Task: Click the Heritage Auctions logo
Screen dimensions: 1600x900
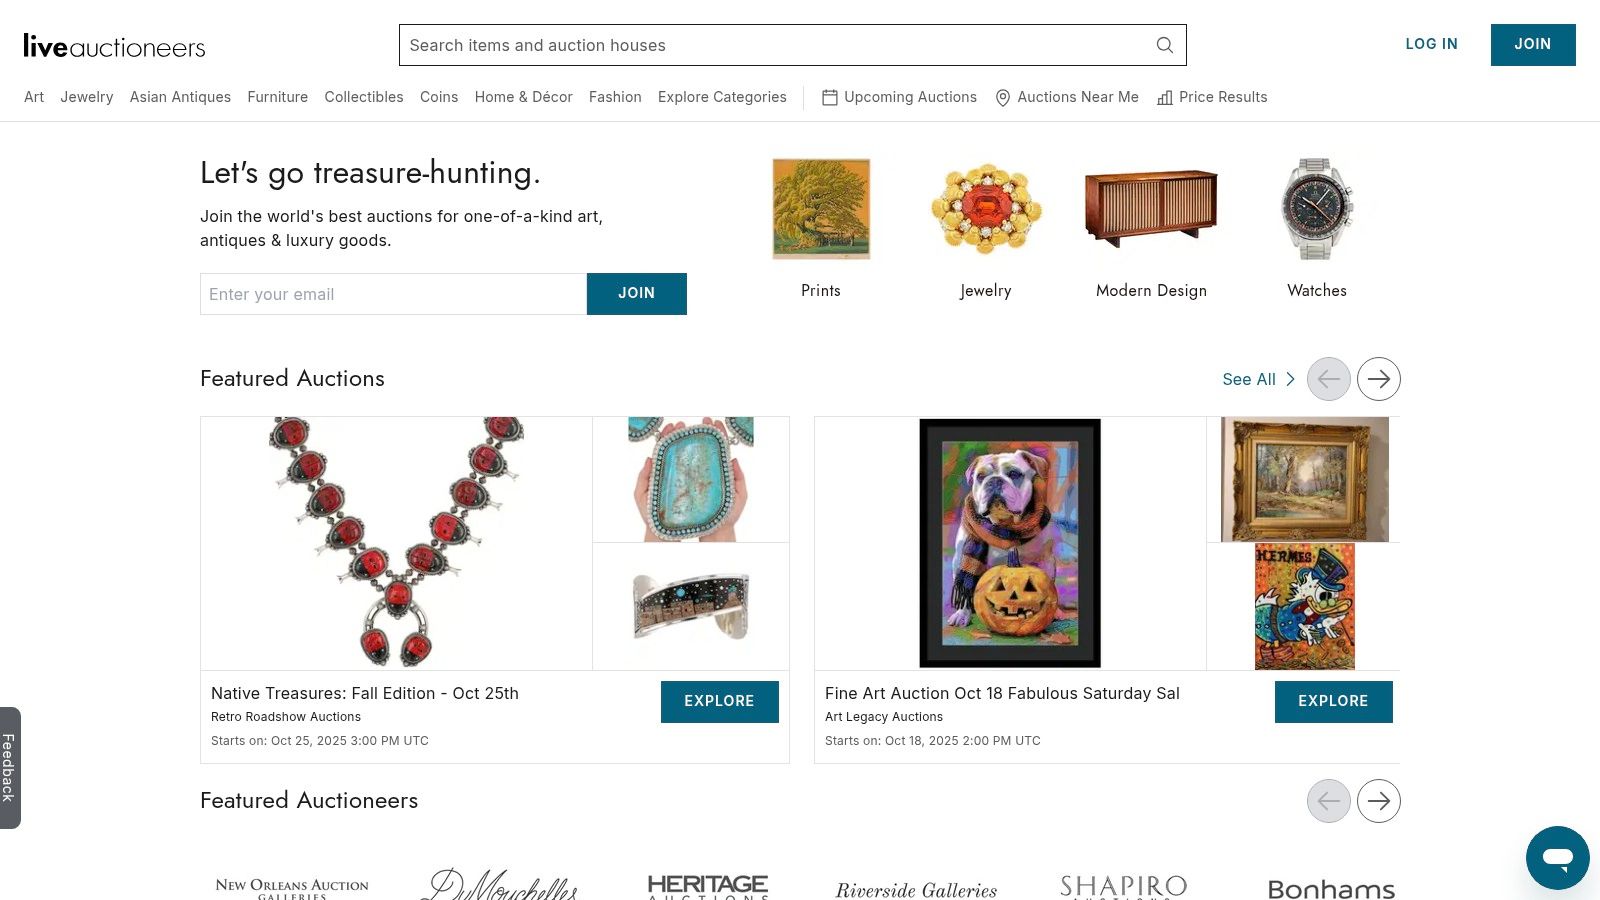Action: (707, 886)
